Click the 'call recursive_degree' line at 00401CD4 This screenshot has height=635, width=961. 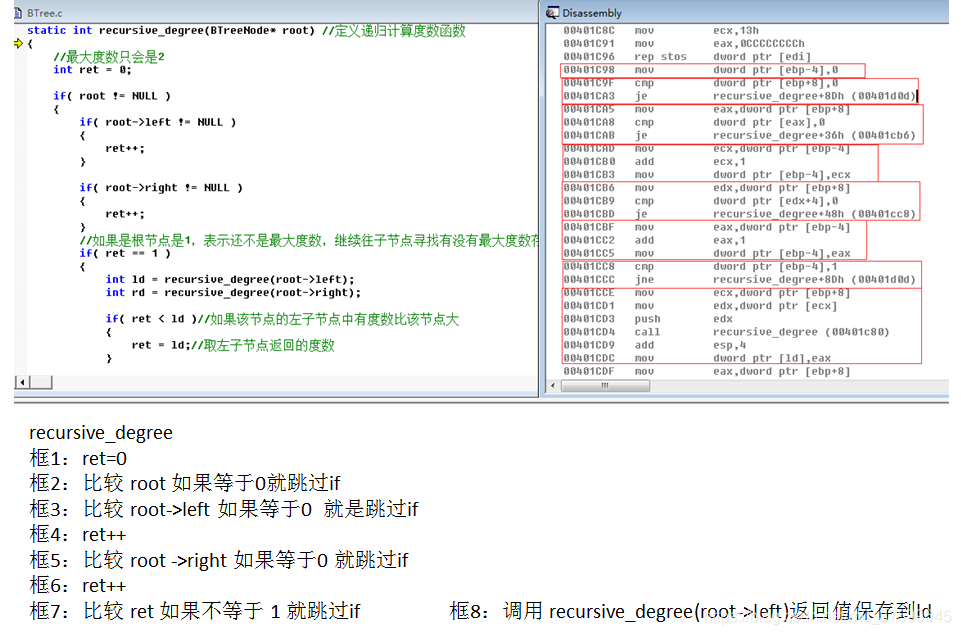(726, 333)
